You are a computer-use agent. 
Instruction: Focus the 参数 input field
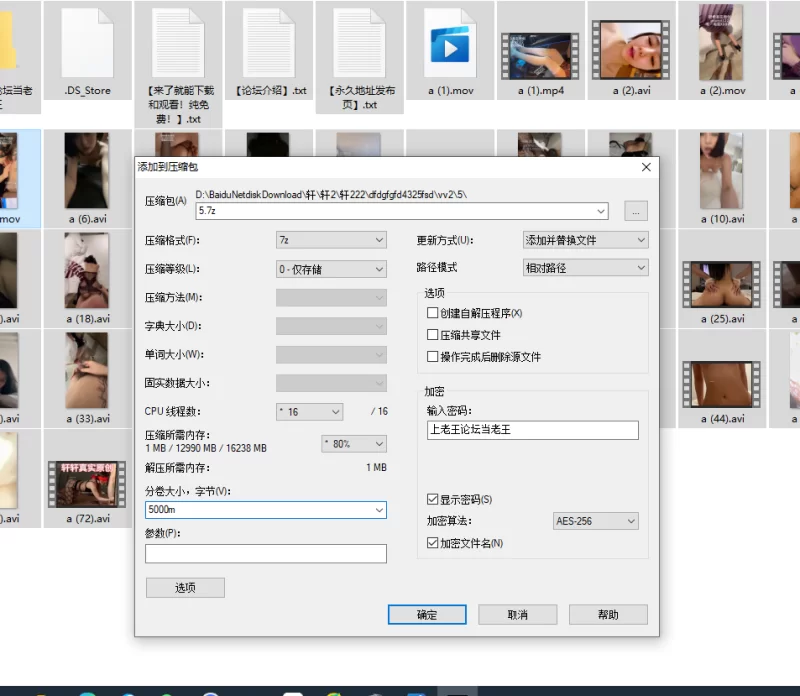click(x=266, y=554)
